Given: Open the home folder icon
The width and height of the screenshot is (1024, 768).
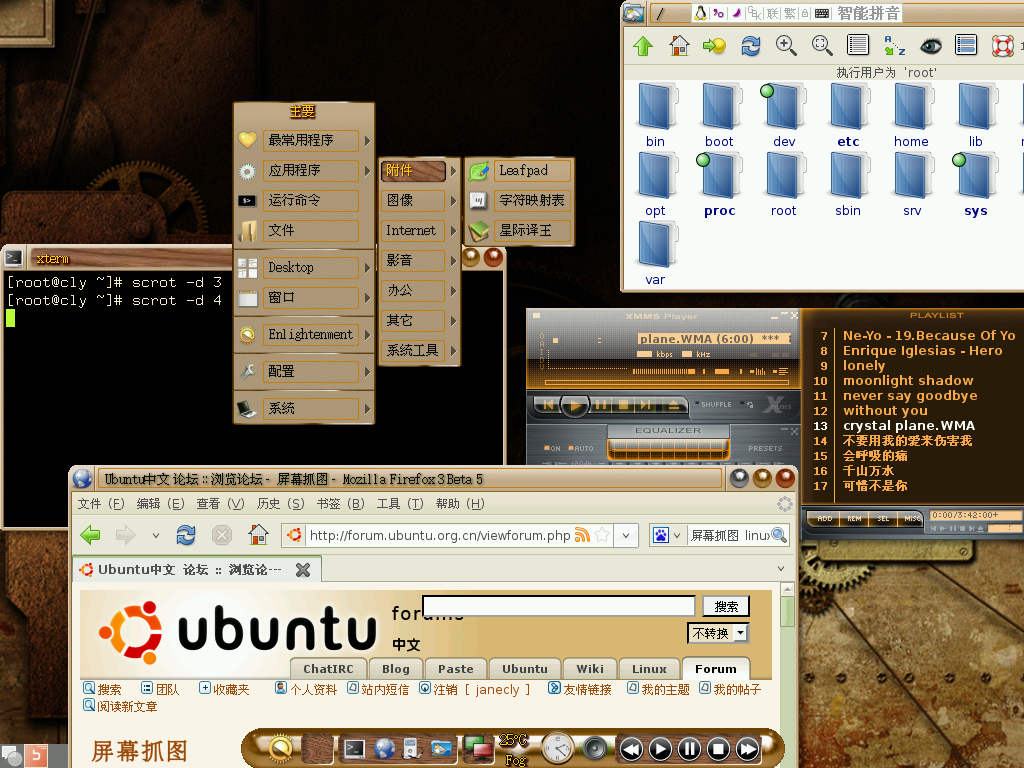Looking at the screenshot, I should pos(911,116).
